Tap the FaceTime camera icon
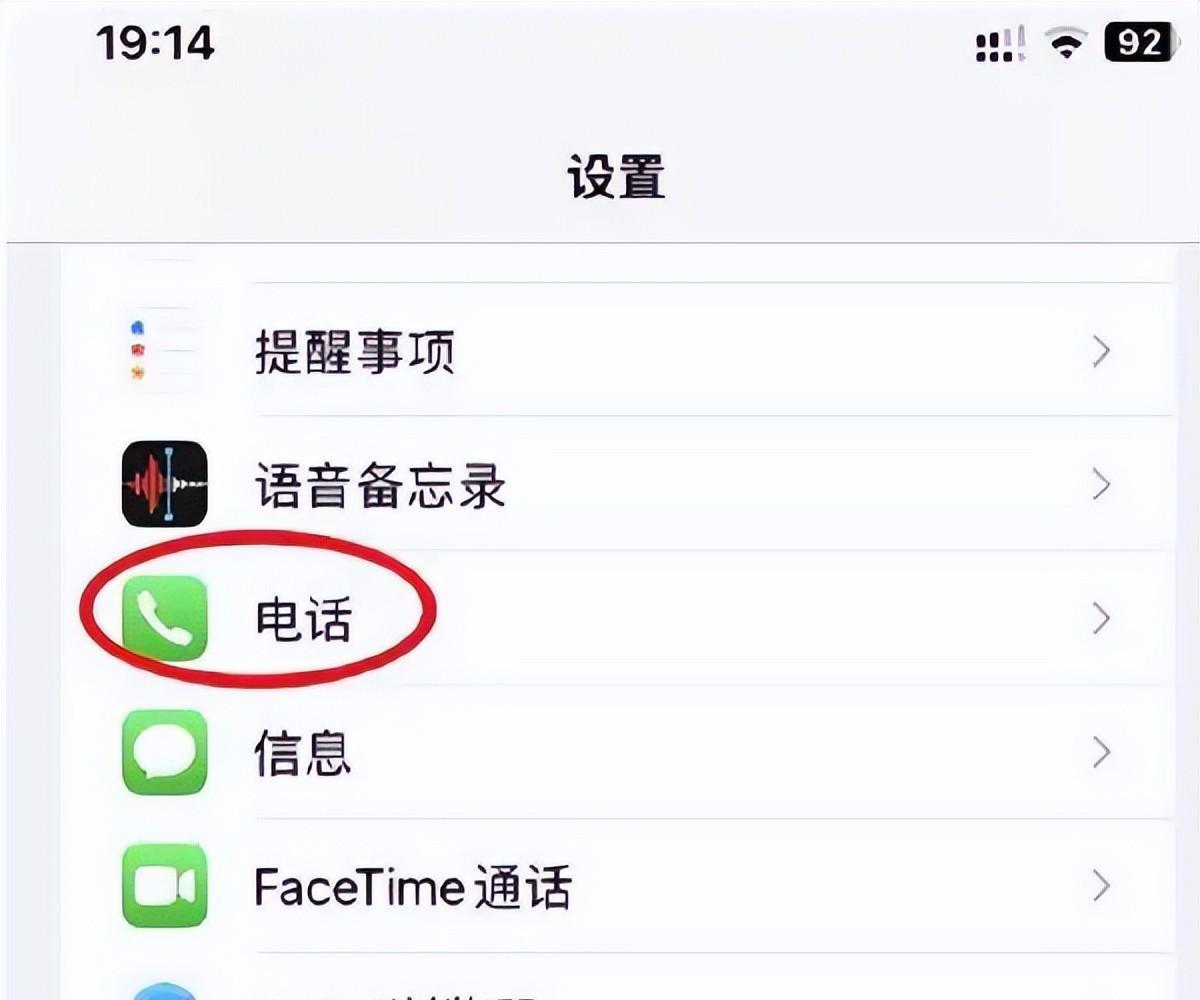1200x1000 pixels. tap(165, 886)
